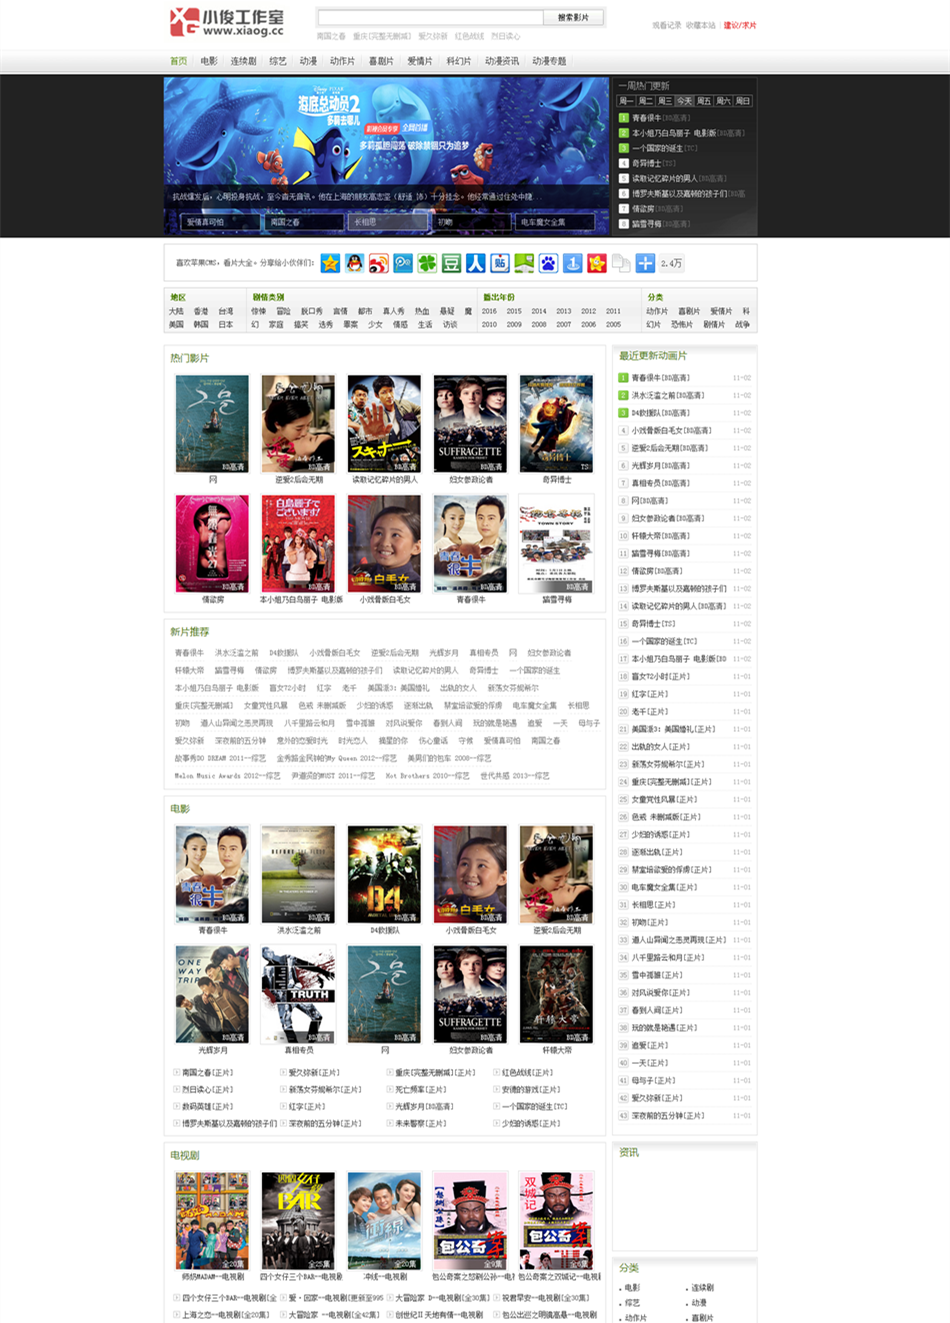950x1323 pixels.
Task: Click the 2.4万 share count badge
Action: point(672,263)
